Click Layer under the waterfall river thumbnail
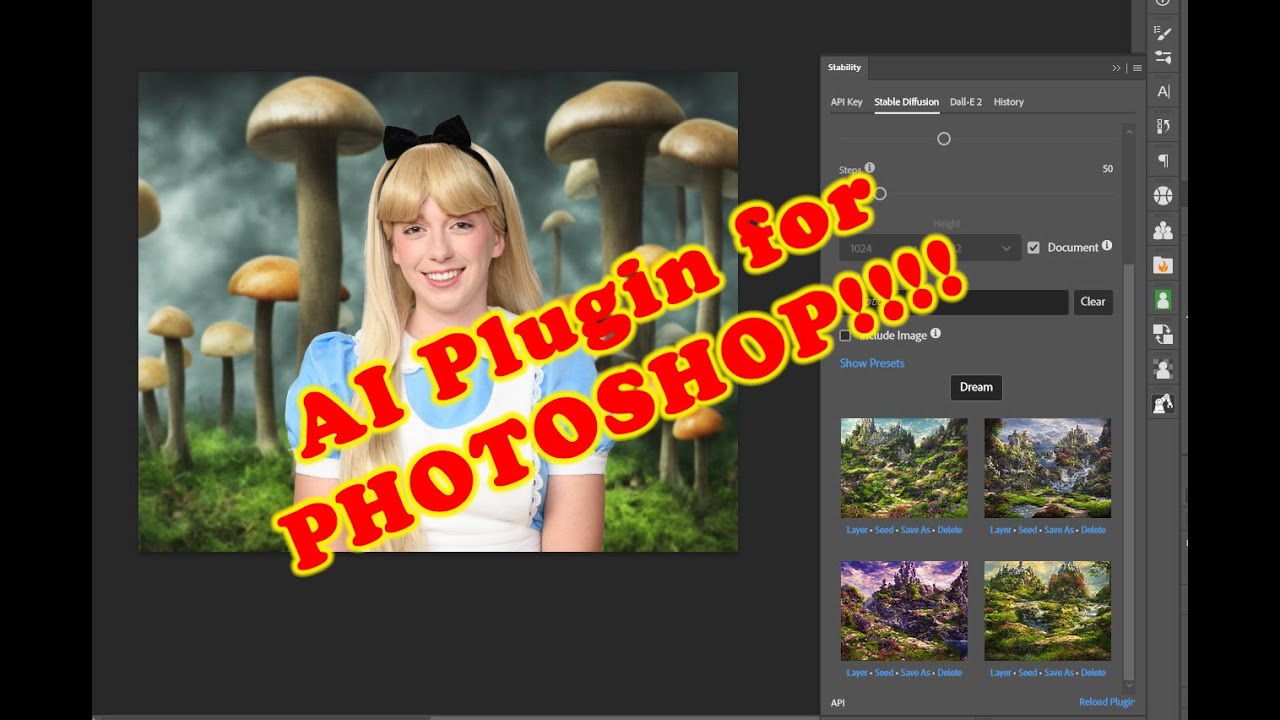Screen dimensions: 1280x720 click(1000, 530)
